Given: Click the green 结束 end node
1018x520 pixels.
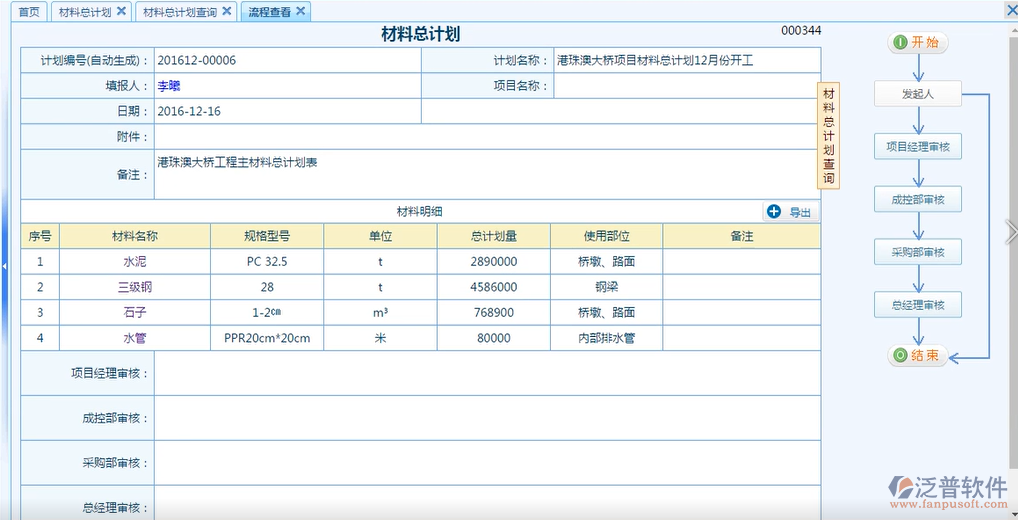Looking at the screenshot, I should 917,356.
